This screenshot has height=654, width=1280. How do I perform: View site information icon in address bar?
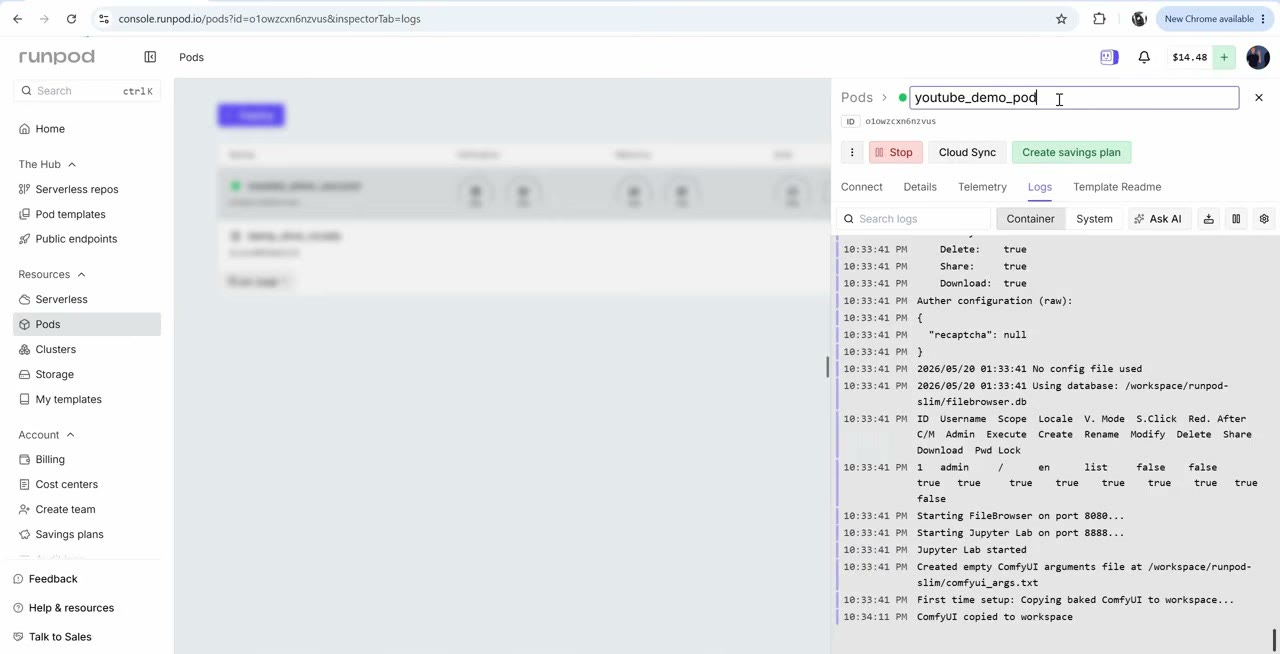coord(104,19)
